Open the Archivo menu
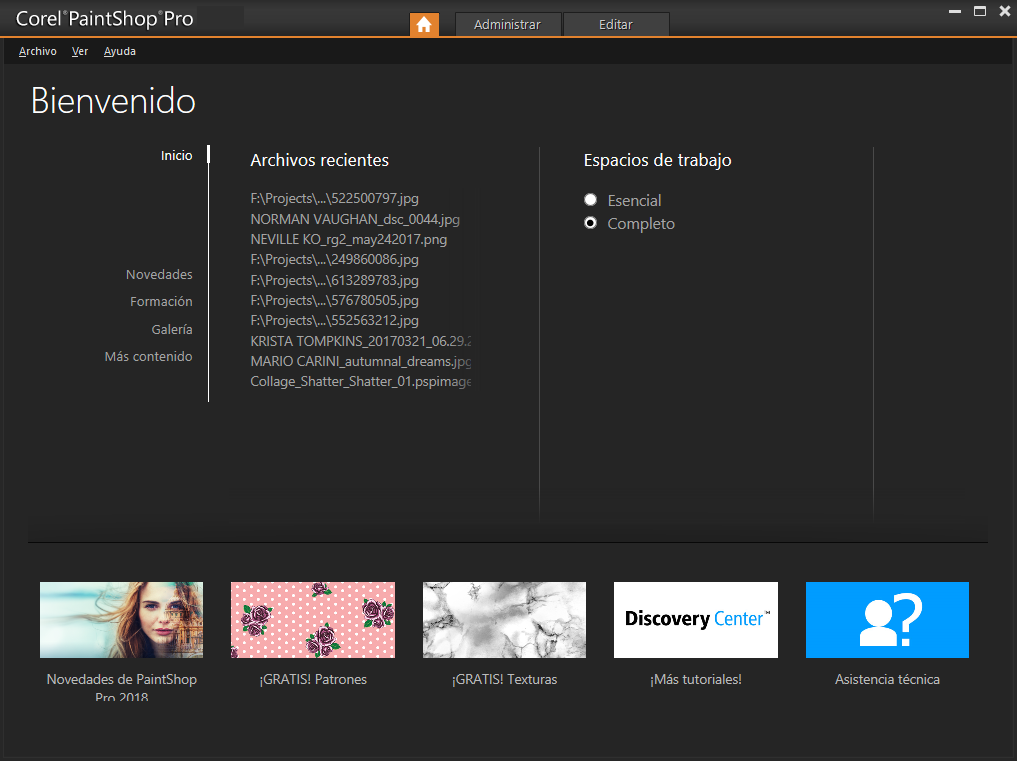1017x761 pixels. coord(38,51)
